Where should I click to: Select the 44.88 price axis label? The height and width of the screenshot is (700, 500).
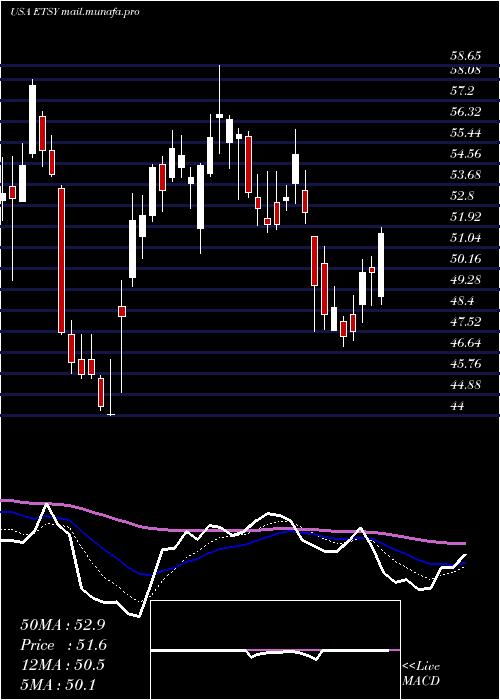[466, 385]
